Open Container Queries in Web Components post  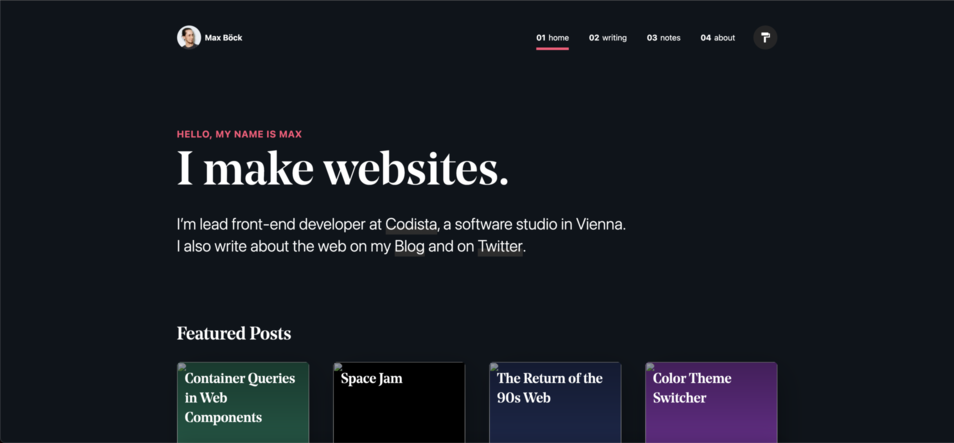243,402
